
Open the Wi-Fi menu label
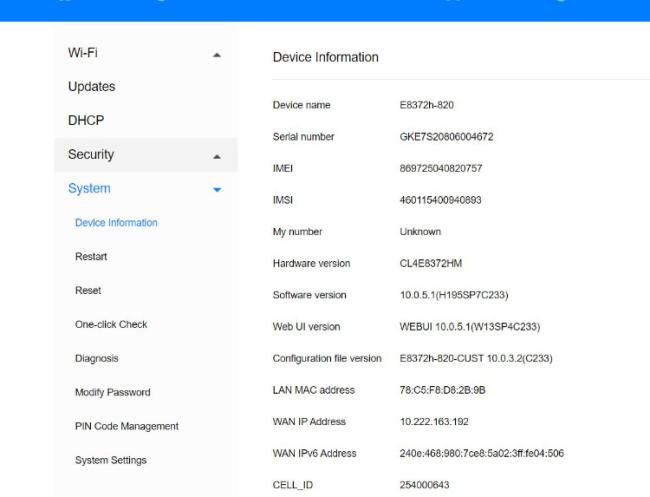(x=82, y=52)
